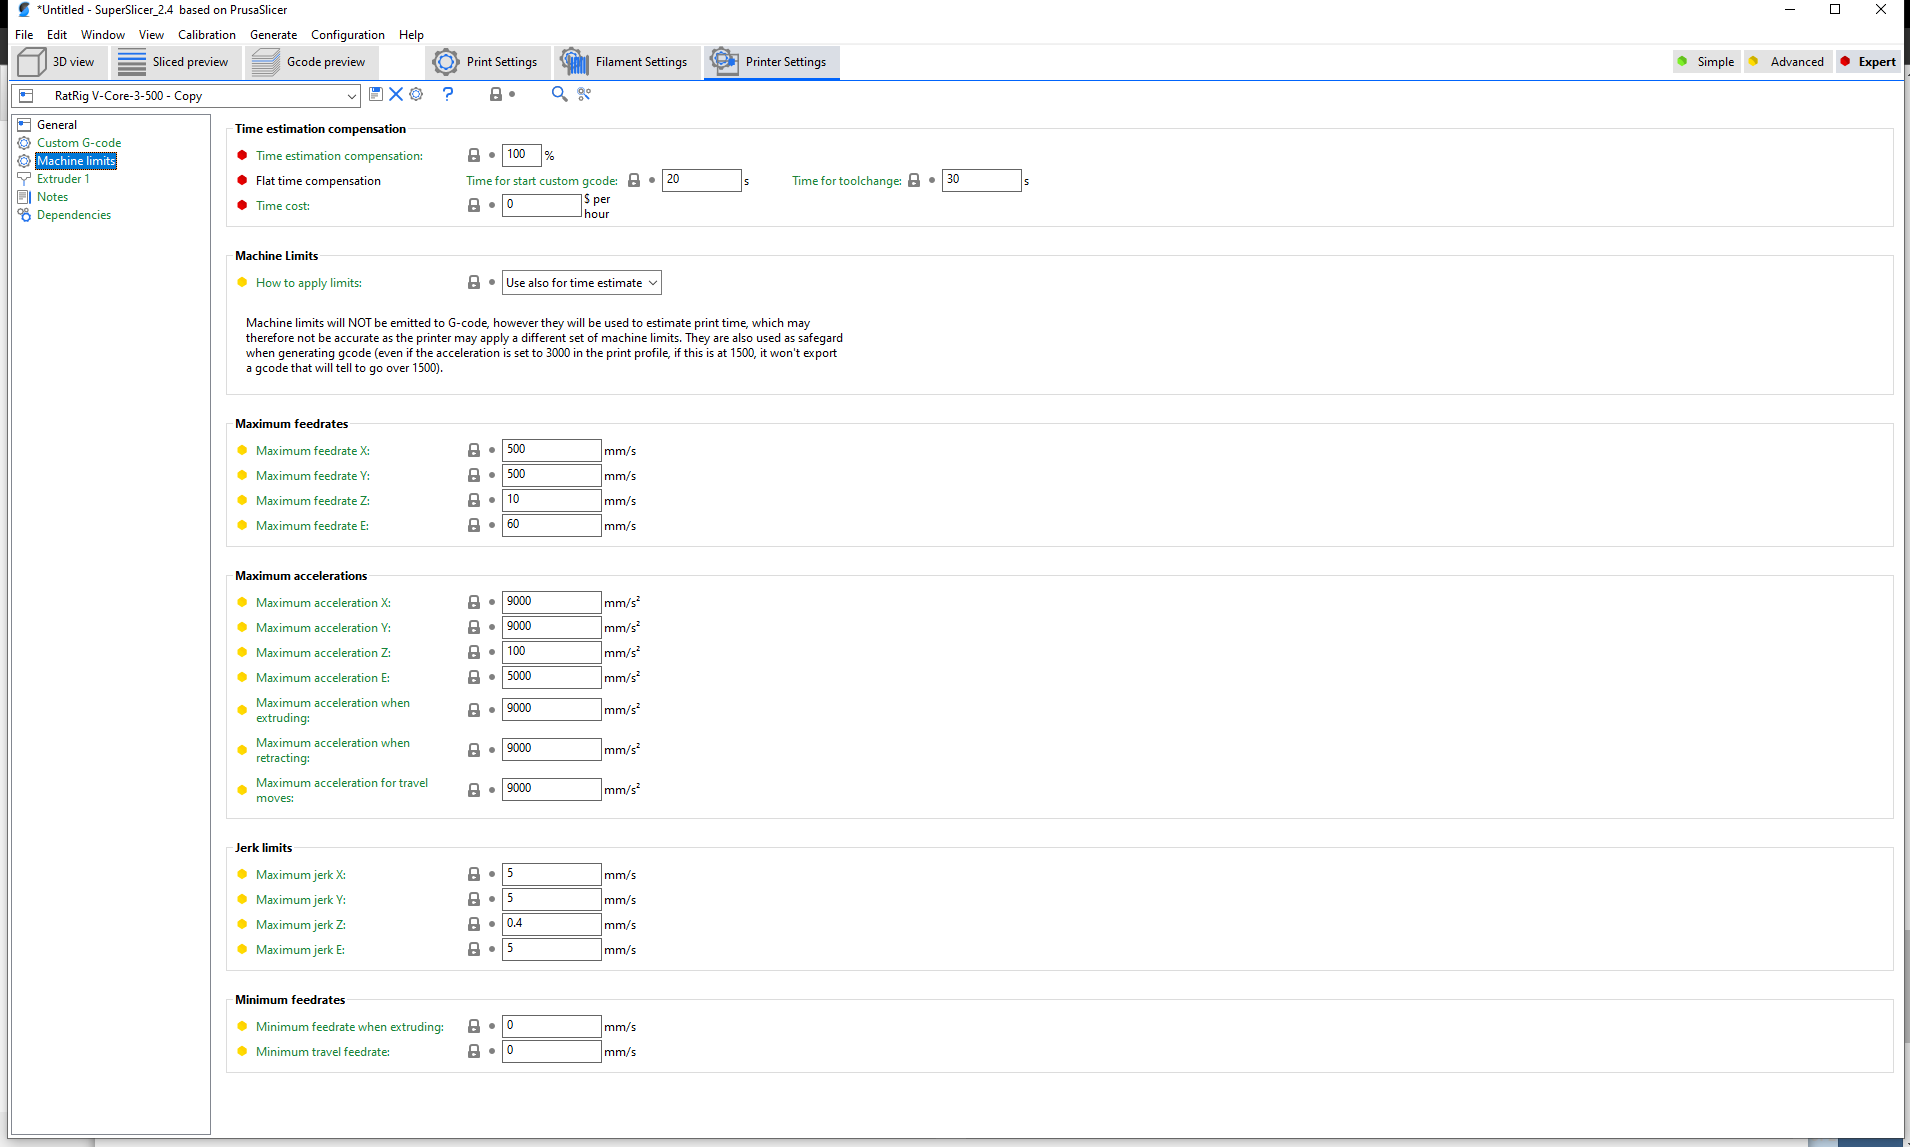1910x1147 pixels.
Task: Click lock icon for Time for toolchange
Action: coord(914,181)
